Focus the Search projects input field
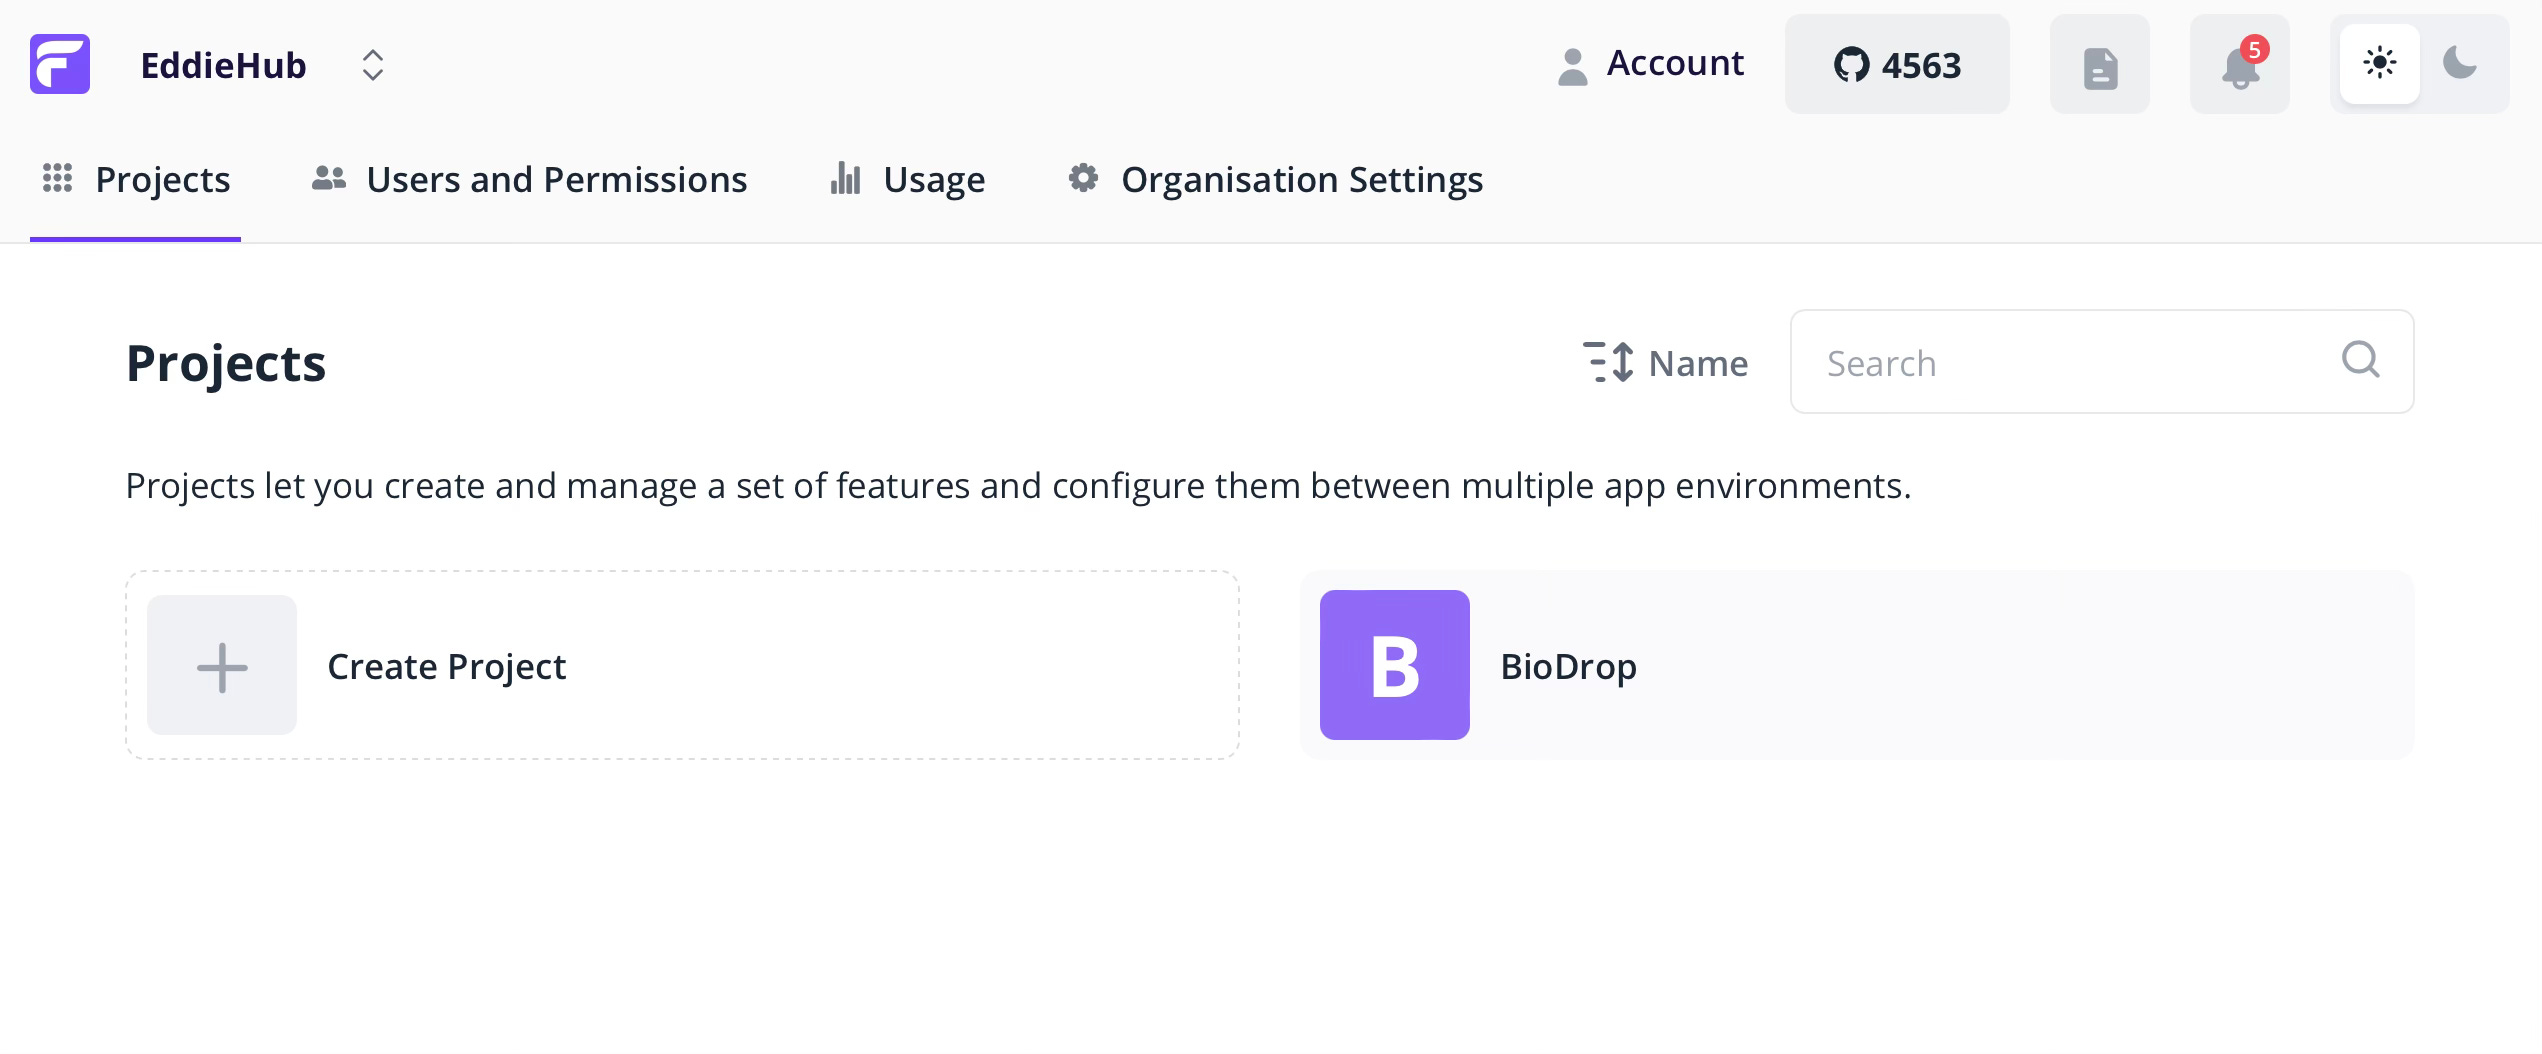The image size is (2542, 1054). [2102, 362]
